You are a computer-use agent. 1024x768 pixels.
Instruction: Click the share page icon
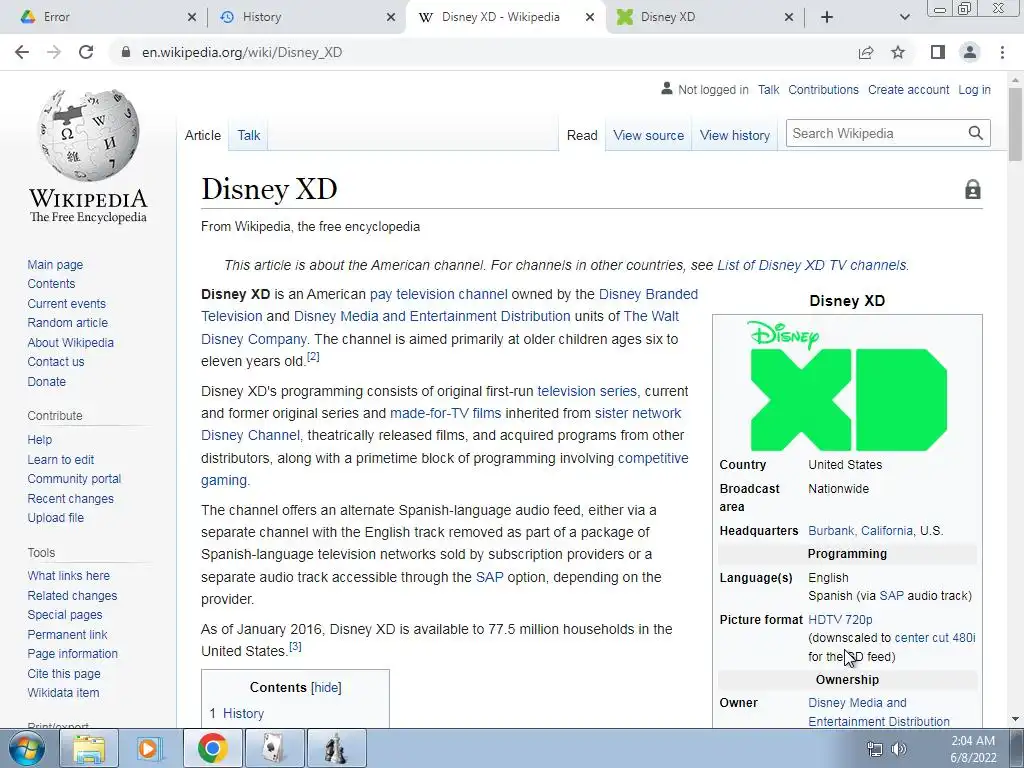click(x=866, y=52)
